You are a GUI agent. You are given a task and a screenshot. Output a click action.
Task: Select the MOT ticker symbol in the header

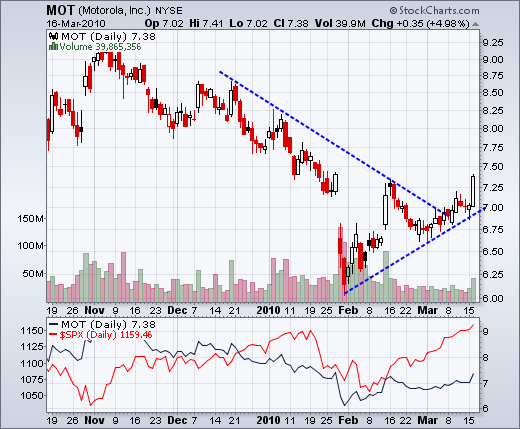point(60,10)
